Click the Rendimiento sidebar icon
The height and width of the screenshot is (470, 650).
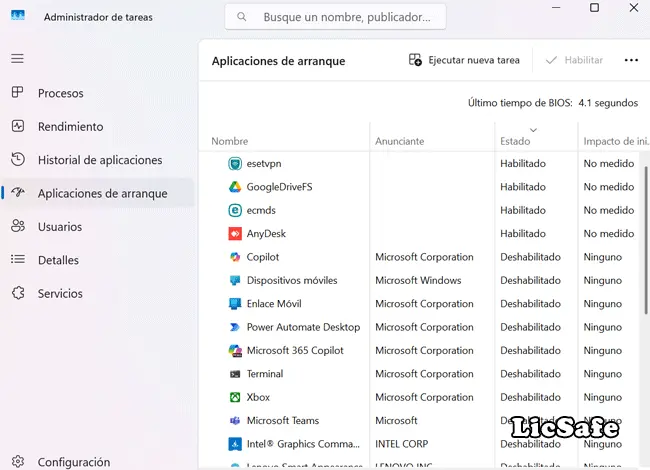(x=18, y=126)
